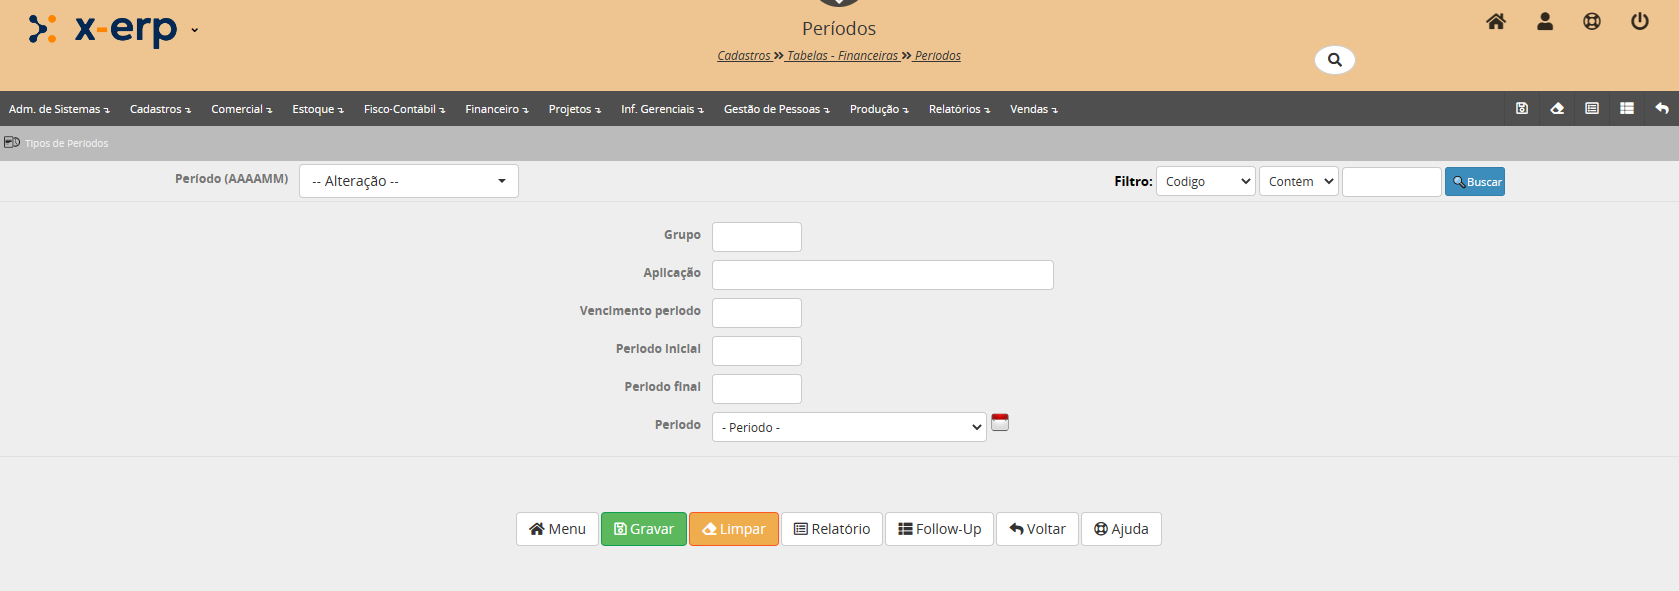Image resolution: width=1679 pixels, height=591 pixels.
Task: Click the home icon in header
Action: tap(1495, 22)
